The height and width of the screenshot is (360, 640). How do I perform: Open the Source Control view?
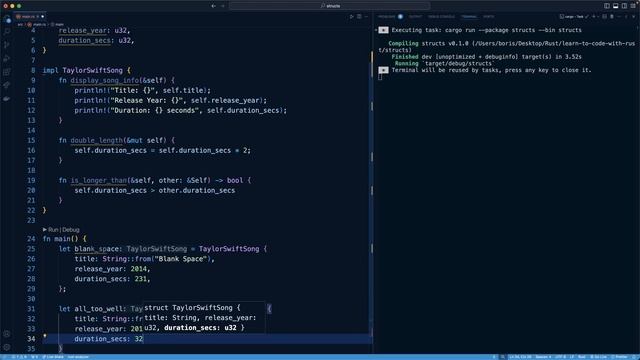[7, 45]
